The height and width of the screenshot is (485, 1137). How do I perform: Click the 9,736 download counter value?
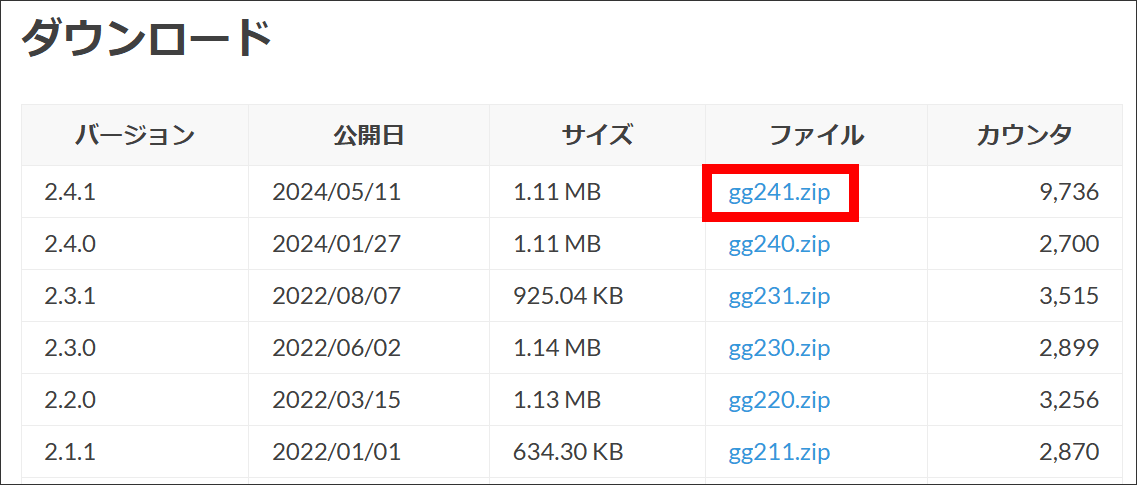(1069, 192)
